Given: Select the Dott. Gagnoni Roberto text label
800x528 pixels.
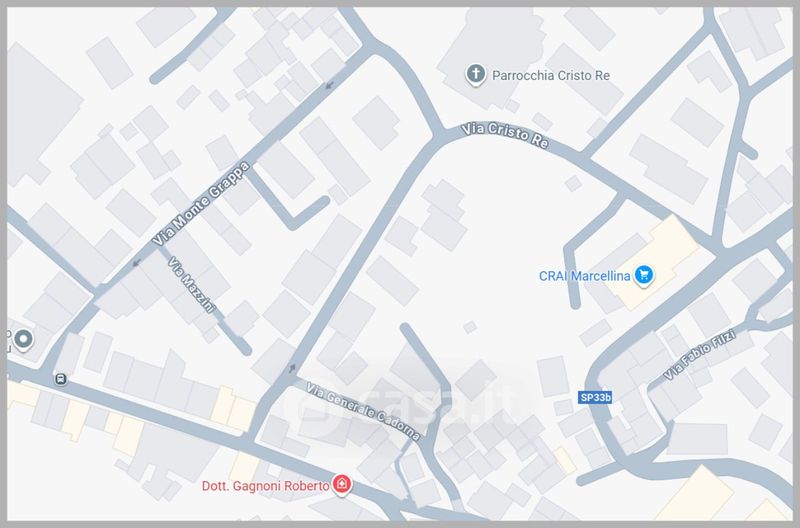Looking at the screenshot, I should point(265,486).
